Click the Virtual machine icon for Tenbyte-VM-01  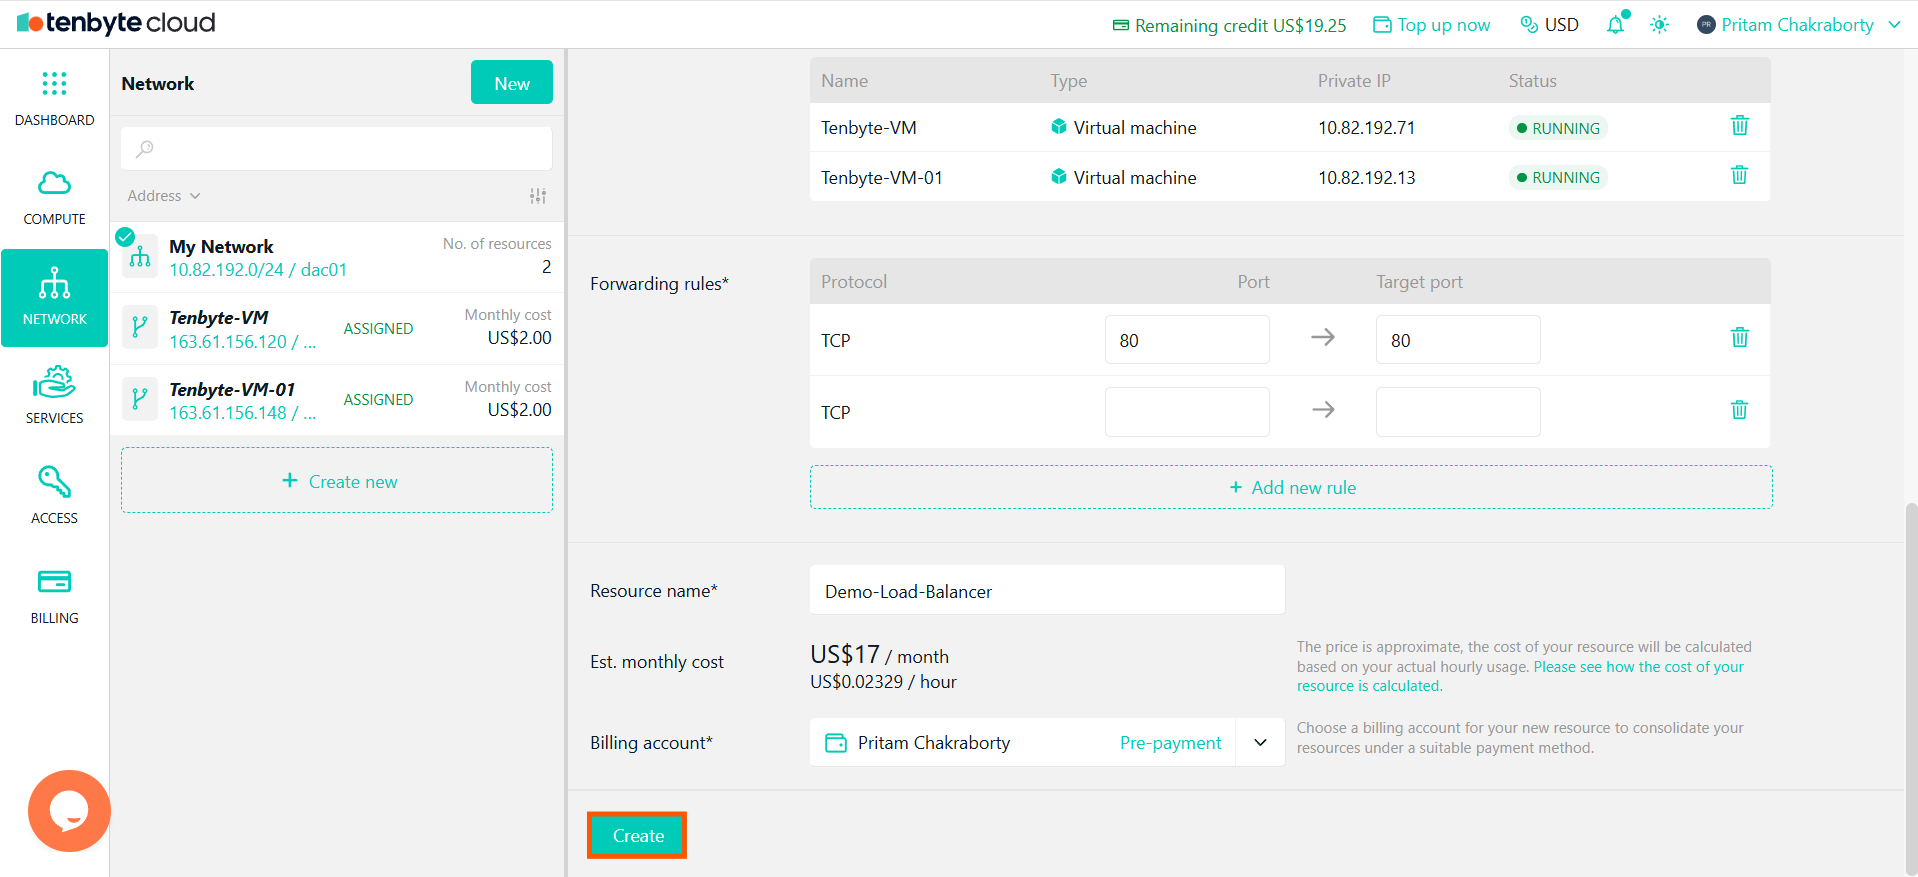click(x=1059, y=177)
